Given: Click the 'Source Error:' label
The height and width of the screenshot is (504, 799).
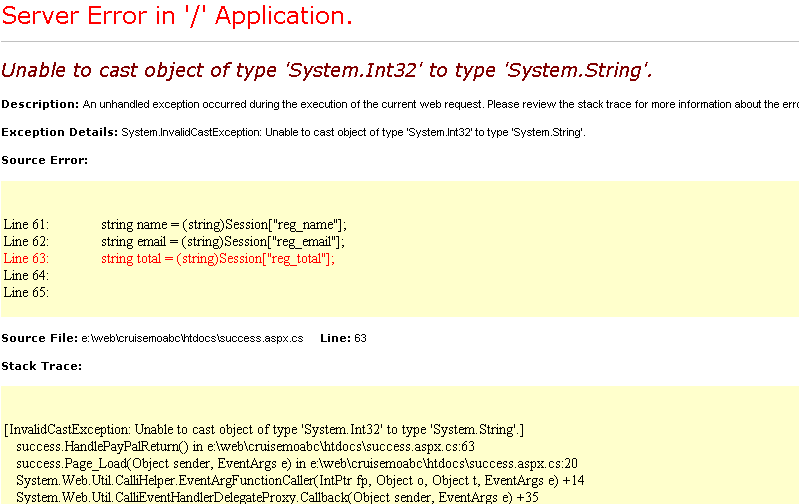Looking at the screenshot, I should click(44, 160).
